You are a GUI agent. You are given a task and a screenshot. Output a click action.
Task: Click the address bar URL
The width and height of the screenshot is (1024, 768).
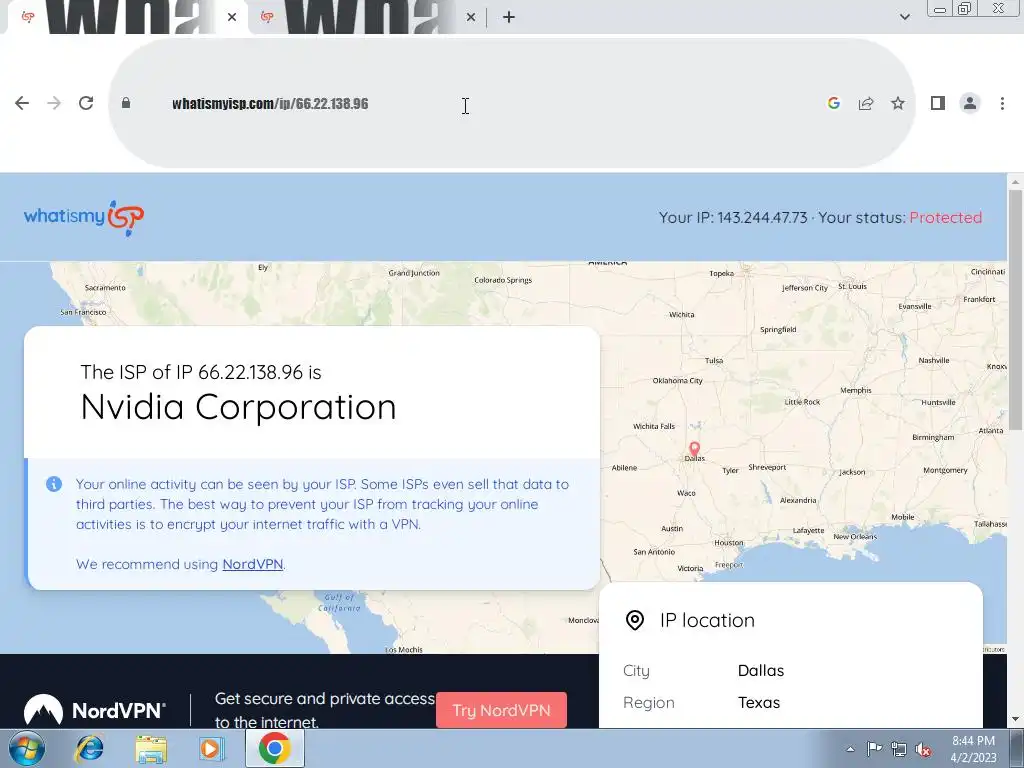(270, 104)
